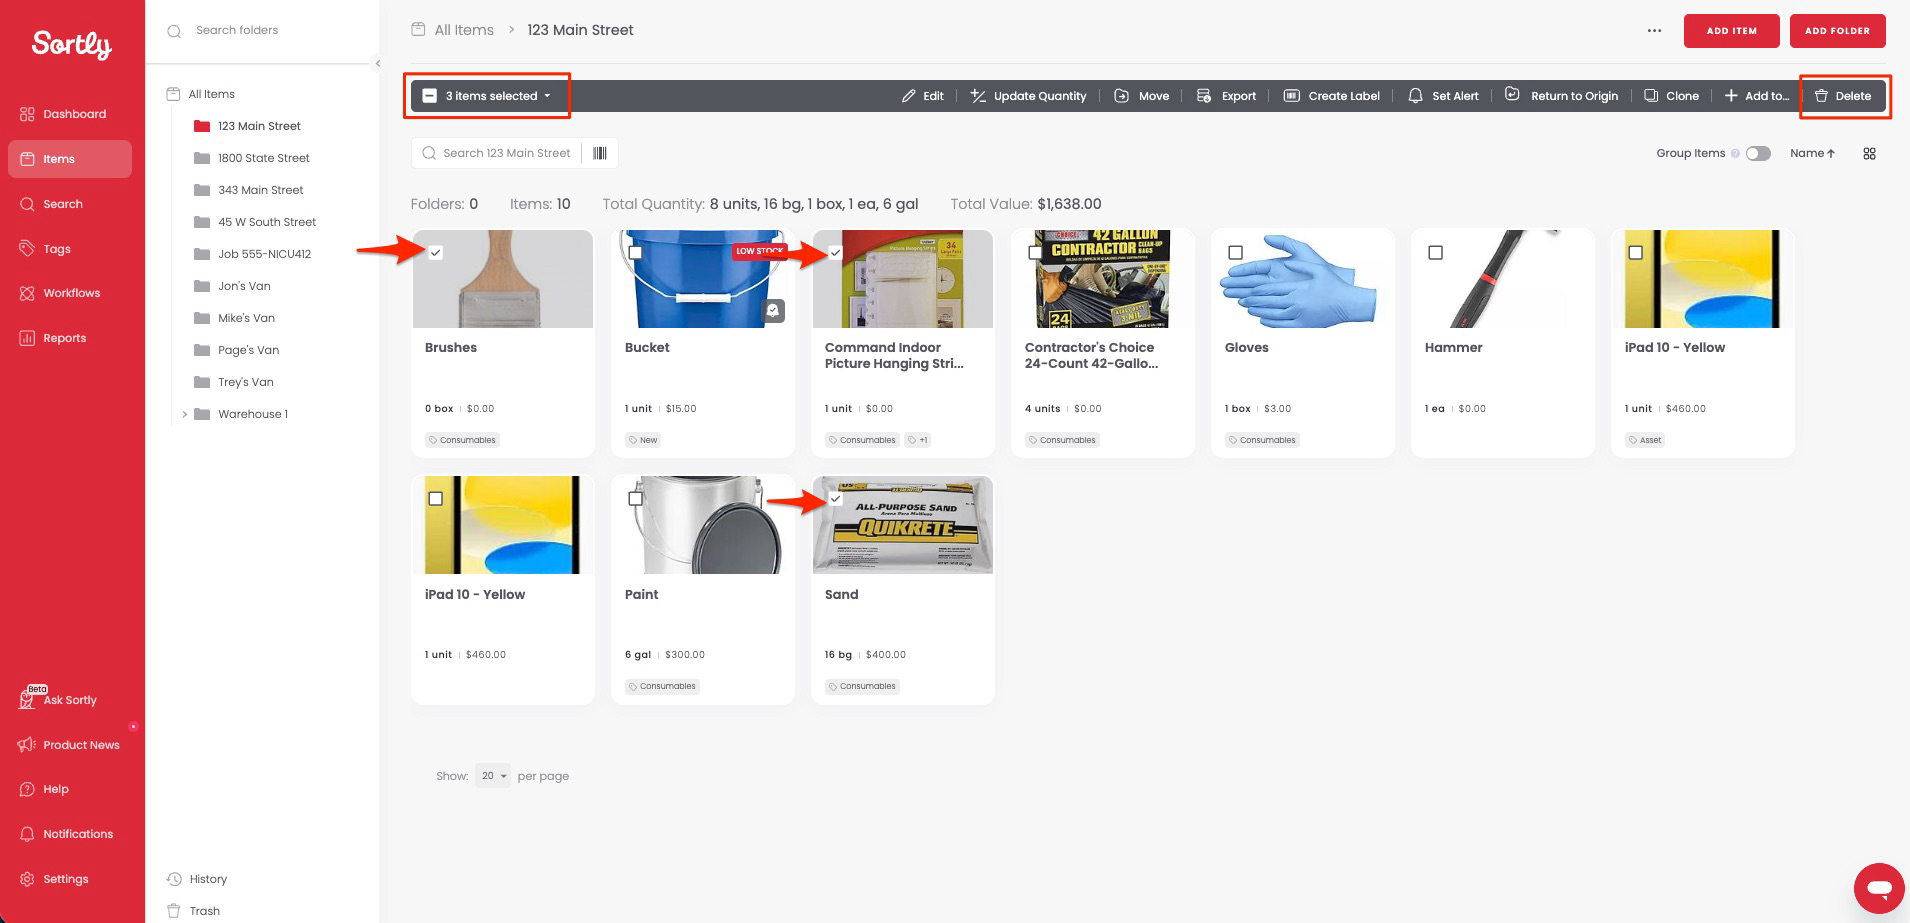Image resolution: width=1910 pixels, height=923 pixels.
Task: Focus the Search 123 Main Street field
Action: 506,153
